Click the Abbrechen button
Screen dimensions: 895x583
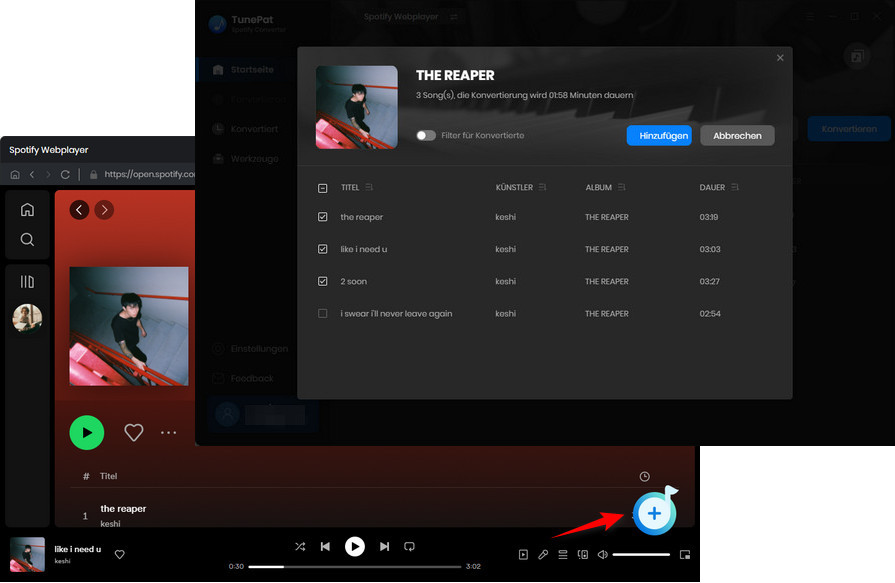click(737, 135)
